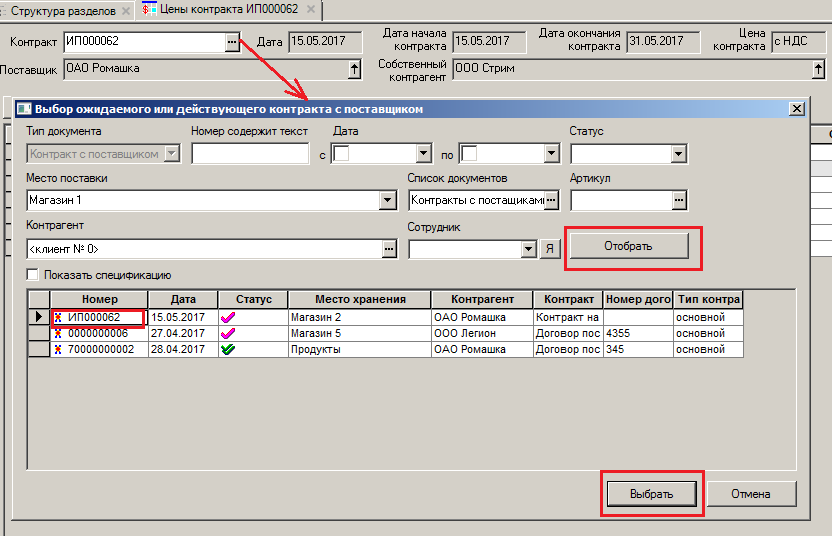The width and height of the screenshot is (832, 536).
Task: Toggle the start date 'с' checkbox
Action: (x=342, y=154)
